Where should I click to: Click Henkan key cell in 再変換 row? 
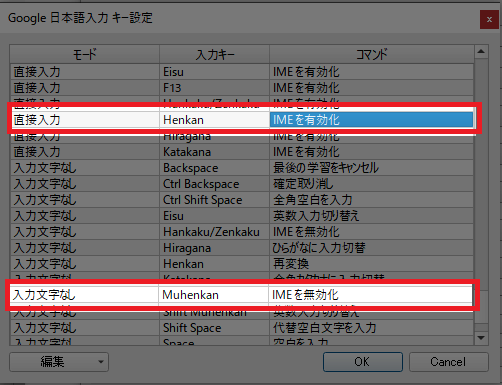[214, 264]
